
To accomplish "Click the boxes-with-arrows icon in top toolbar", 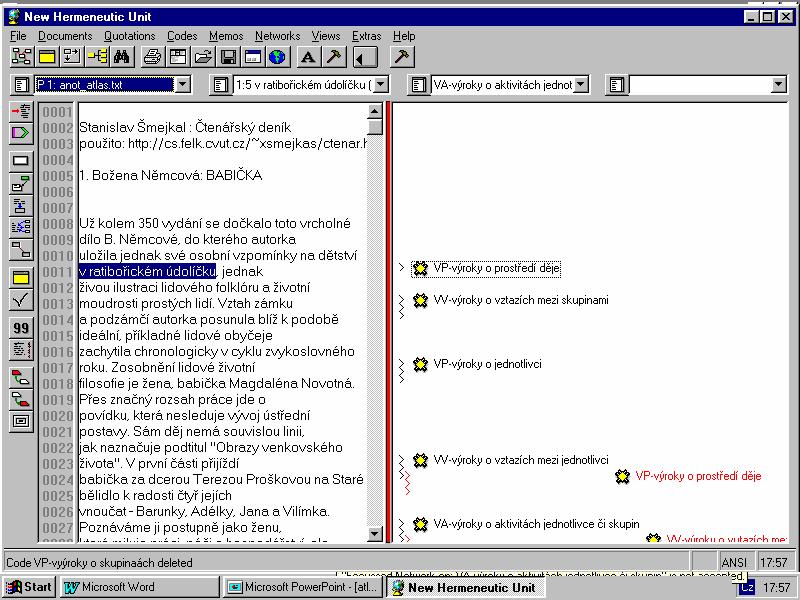I will pyautogui.click(x=72, y=57).
